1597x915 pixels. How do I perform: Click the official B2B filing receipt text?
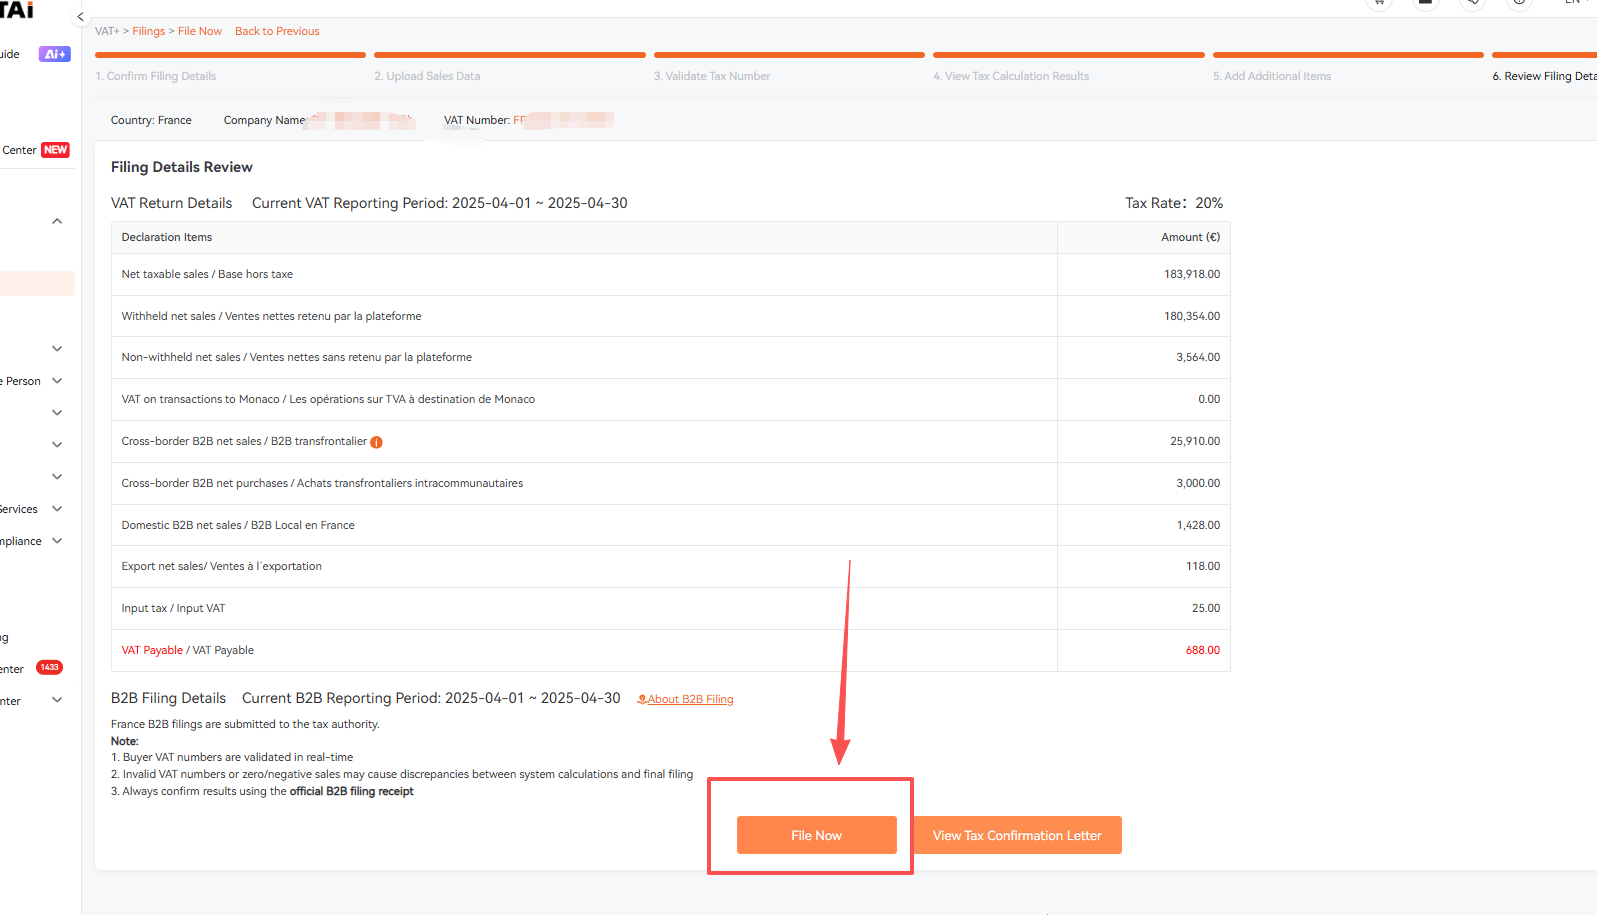[x=351, y=791]
